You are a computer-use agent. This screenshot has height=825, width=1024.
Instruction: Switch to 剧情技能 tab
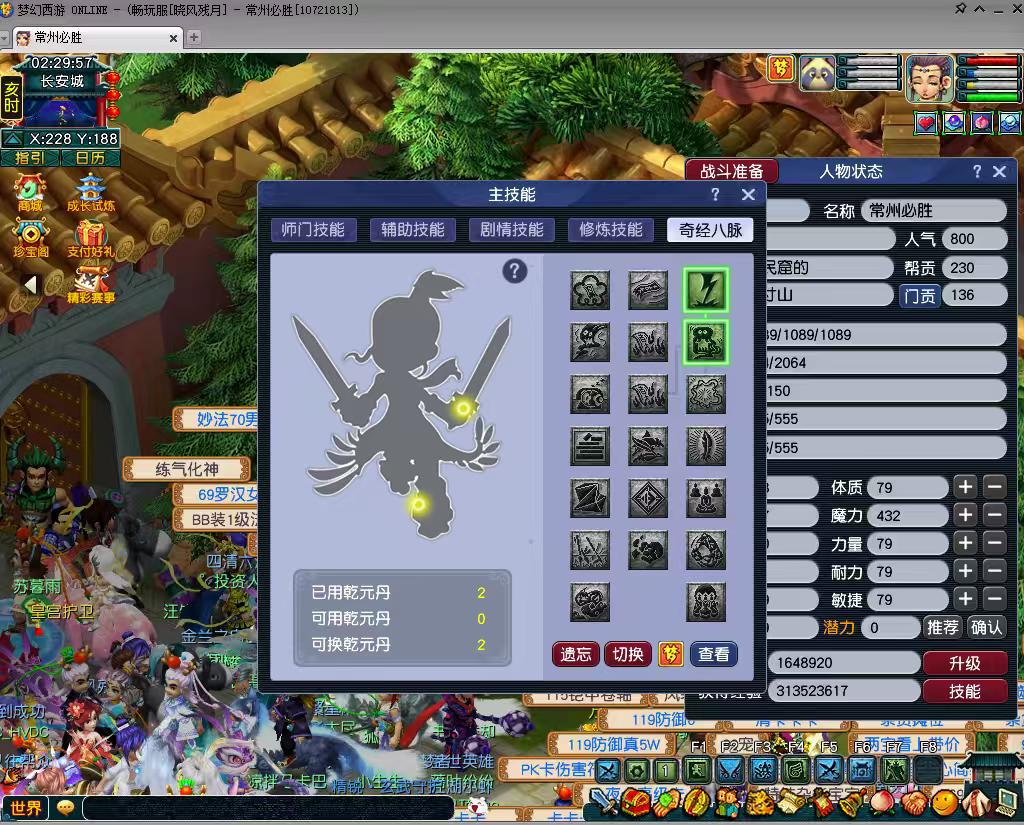click(512, 230)
